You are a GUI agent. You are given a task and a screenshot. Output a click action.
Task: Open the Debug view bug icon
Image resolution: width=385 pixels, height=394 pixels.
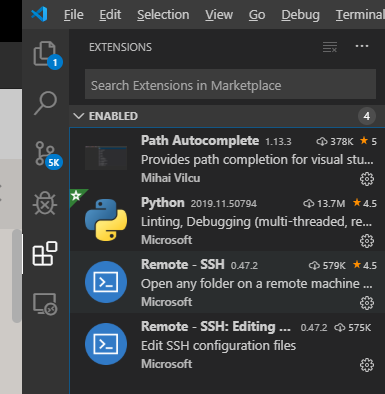[x=45, y=203]
